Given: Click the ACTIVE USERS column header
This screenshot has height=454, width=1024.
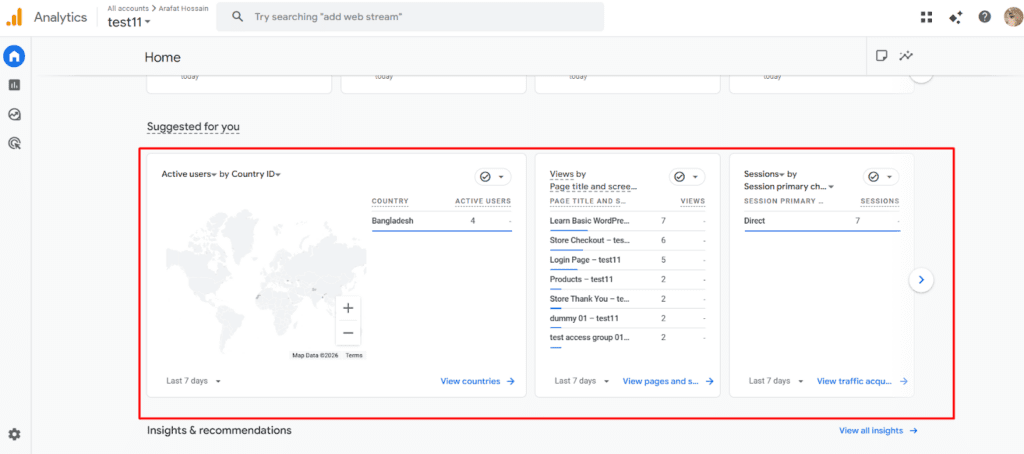Looking at the screenshot, I should (483, 201).
